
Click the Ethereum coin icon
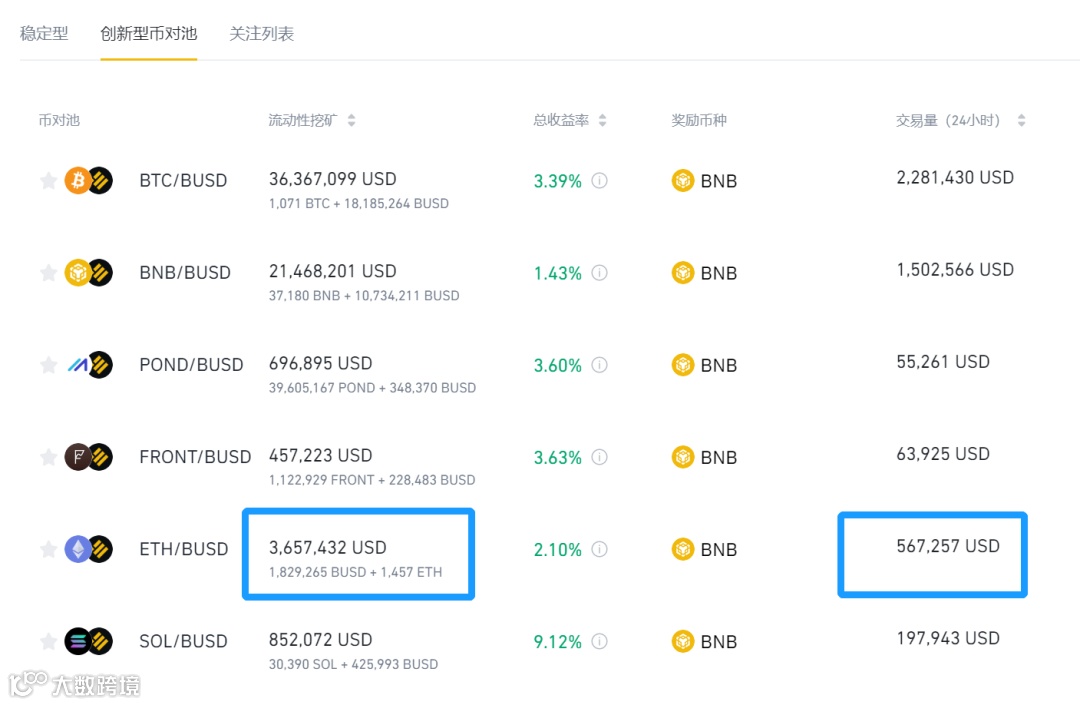point(78,549)
